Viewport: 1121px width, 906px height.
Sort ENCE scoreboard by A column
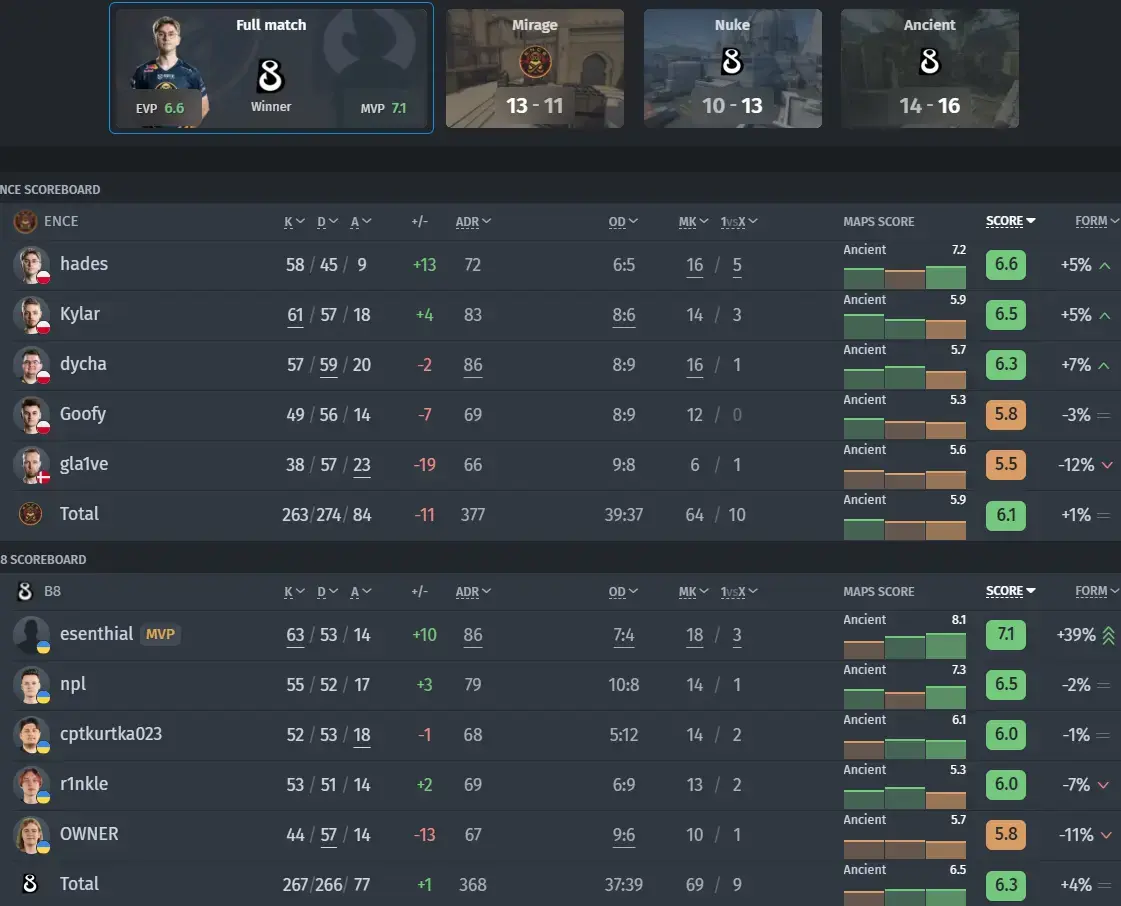361,222
